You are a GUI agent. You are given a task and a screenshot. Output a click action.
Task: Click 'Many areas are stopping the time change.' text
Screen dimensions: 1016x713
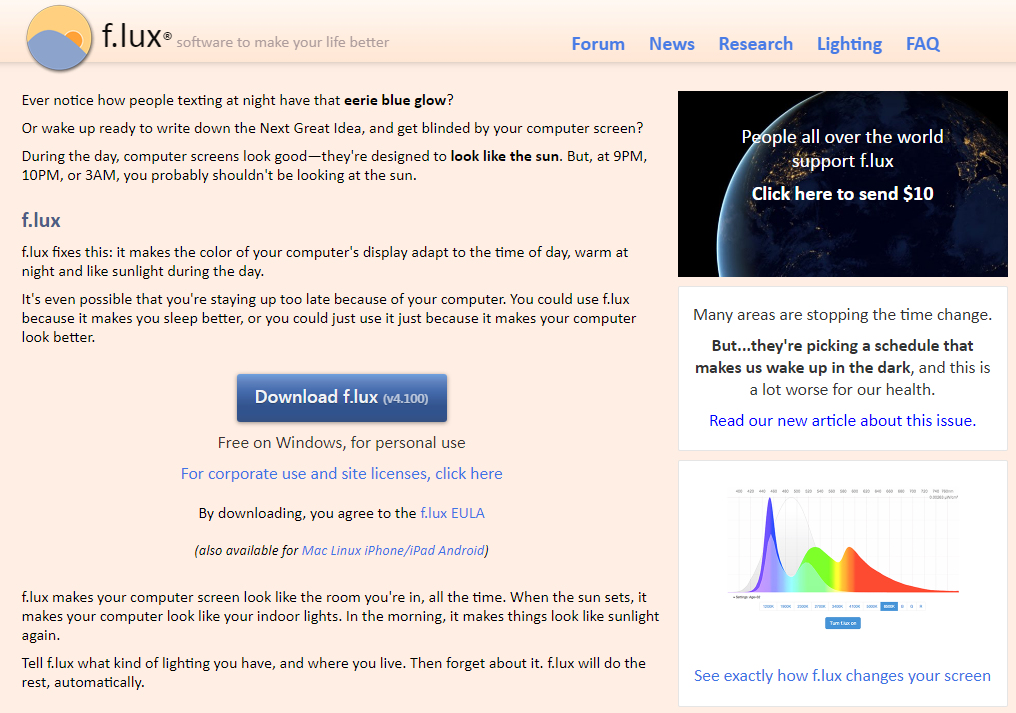pos(842,315)
